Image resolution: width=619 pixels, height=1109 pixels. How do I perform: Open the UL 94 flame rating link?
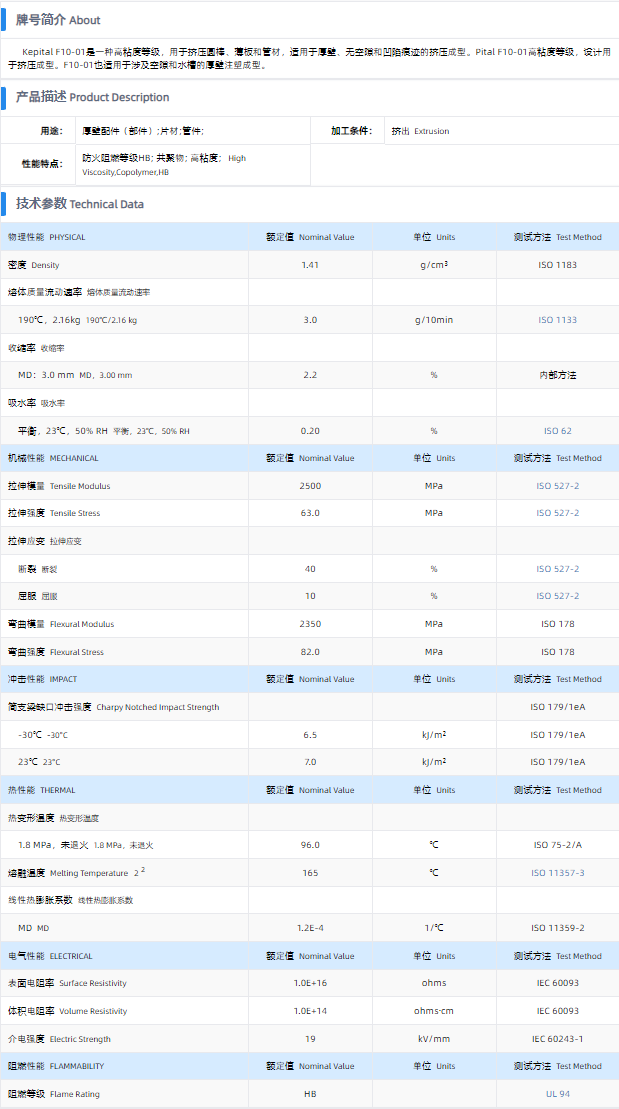point(557,1094)
